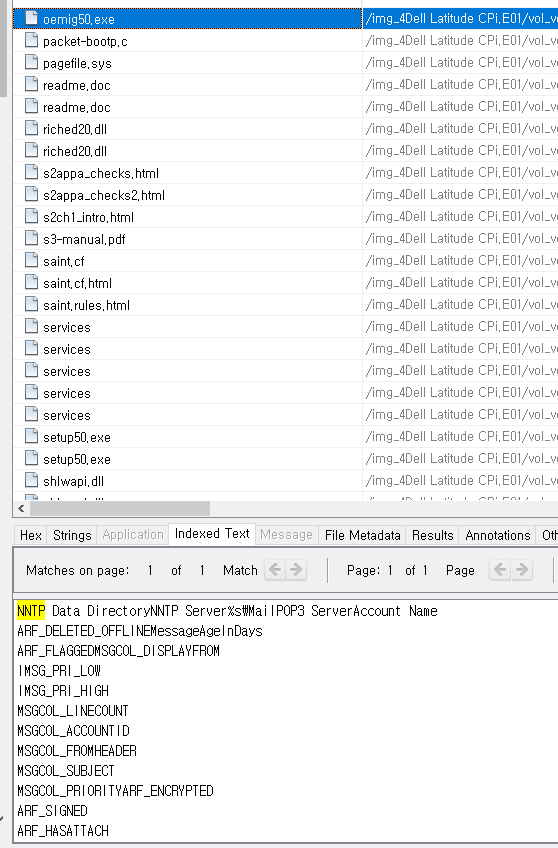Click file icon next to shlwapi.dll
Image resolution: width=558 pixels, height=848 pixels.
coord(32,480)
